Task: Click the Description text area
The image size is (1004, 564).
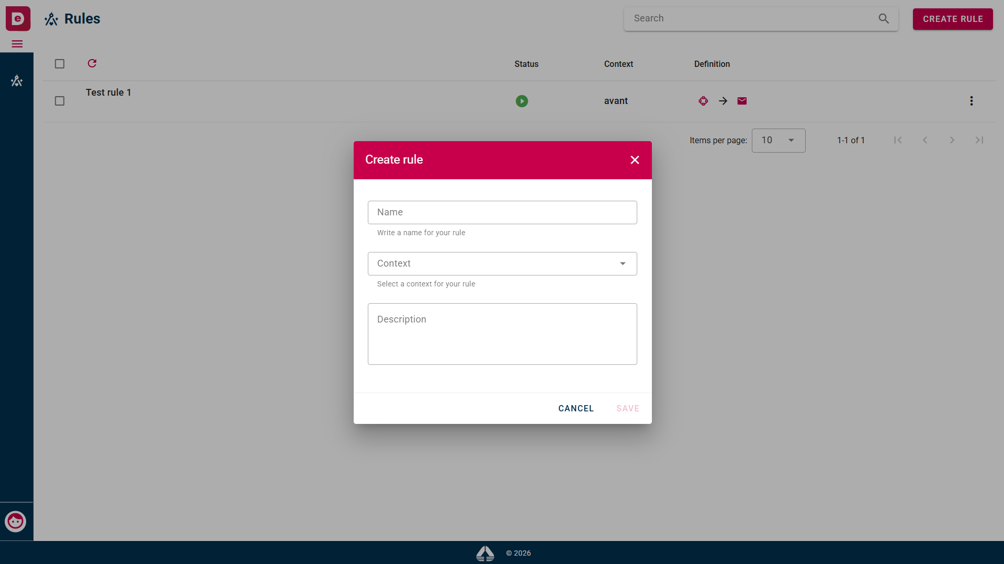Action: [502, 334]
